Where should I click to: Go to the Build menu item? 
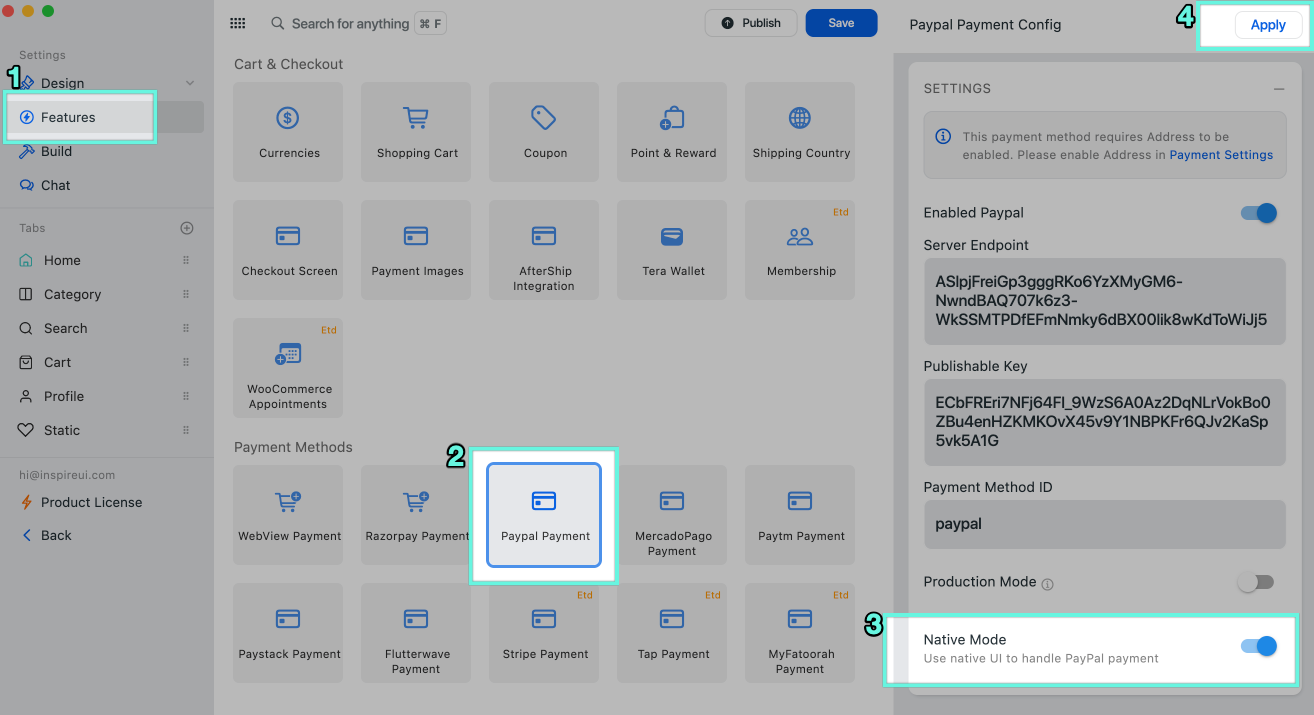56,151
